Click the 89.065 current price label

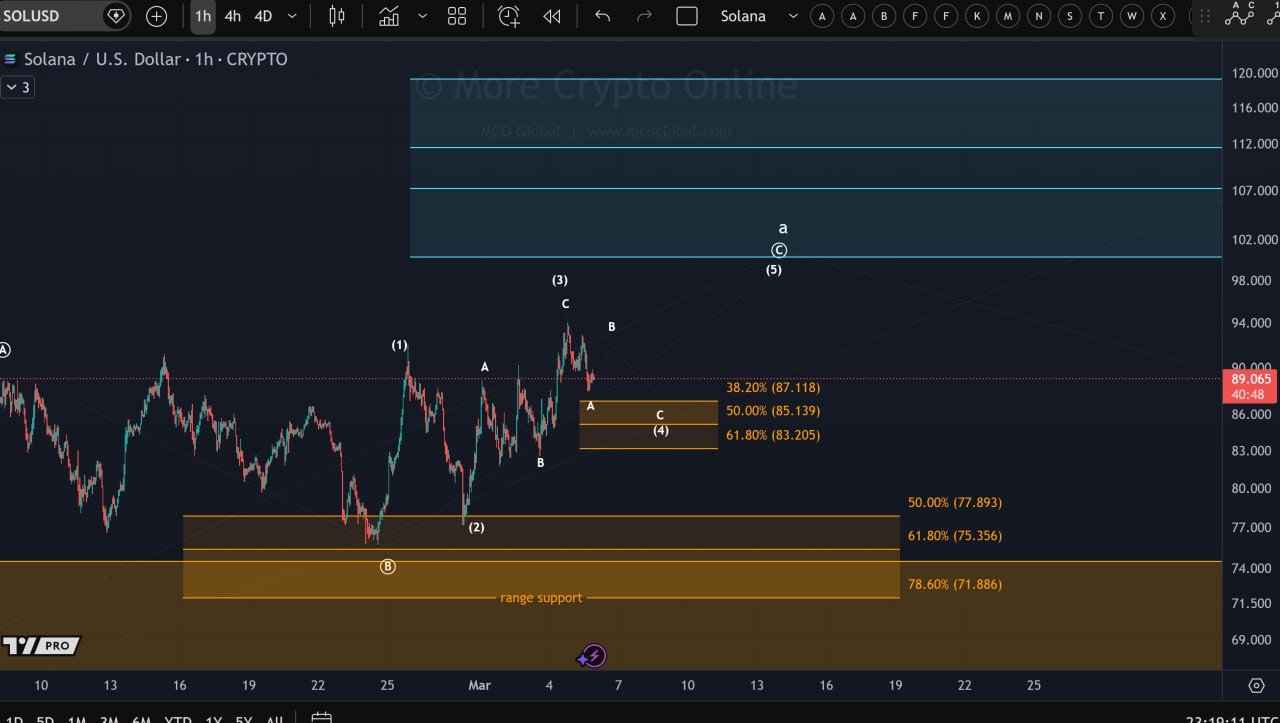[x=1250, y=380]
